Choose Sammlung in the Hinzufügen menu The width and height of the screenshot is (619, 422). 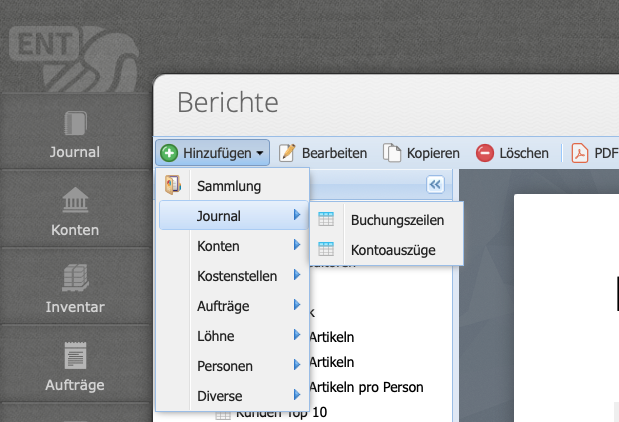tap(229, 186)
